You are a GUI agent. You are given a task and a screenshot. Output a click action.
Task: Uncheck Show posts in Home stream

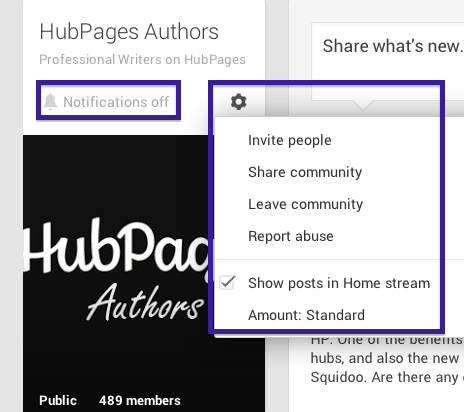tap(228, 283)
